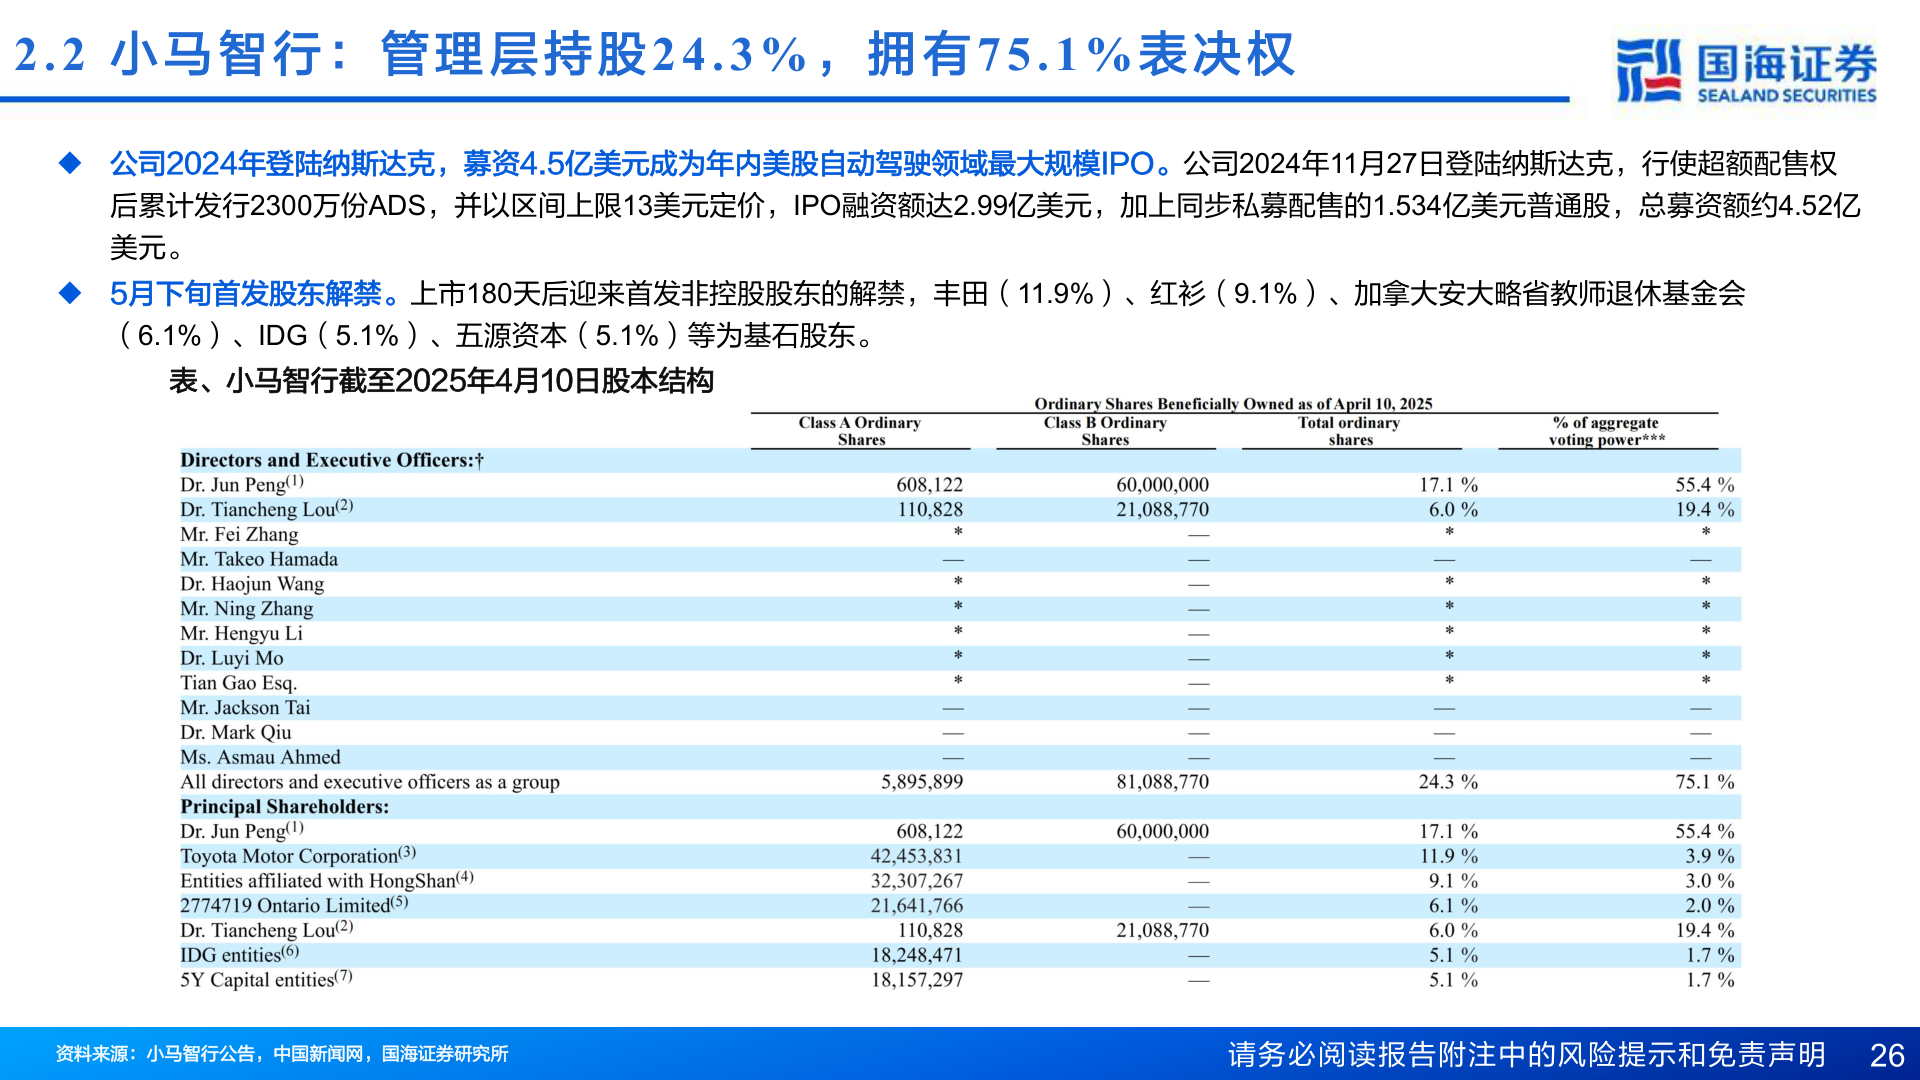This screenshot has width=1920, height=1080.
Task: Select the Total ordinary shares header
Action: [1350, 431]
